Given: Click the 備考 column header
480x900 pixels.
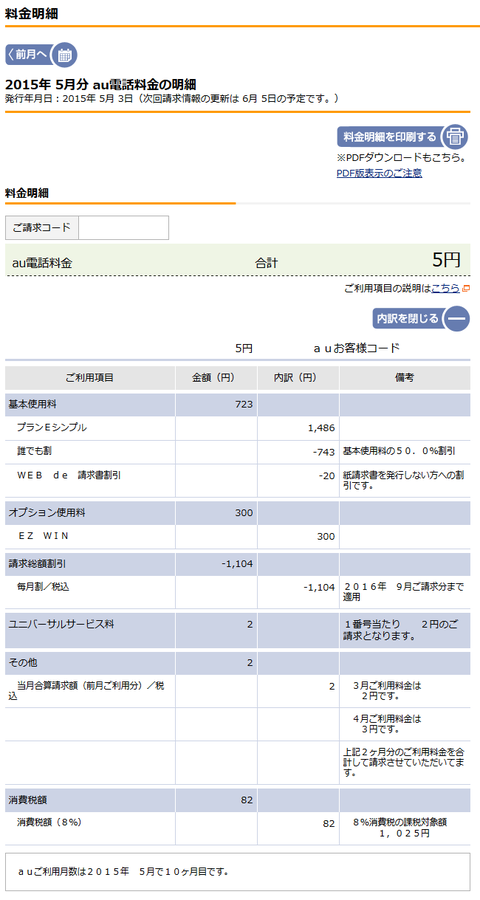Looking at the screenshot, I should (405, 378).
